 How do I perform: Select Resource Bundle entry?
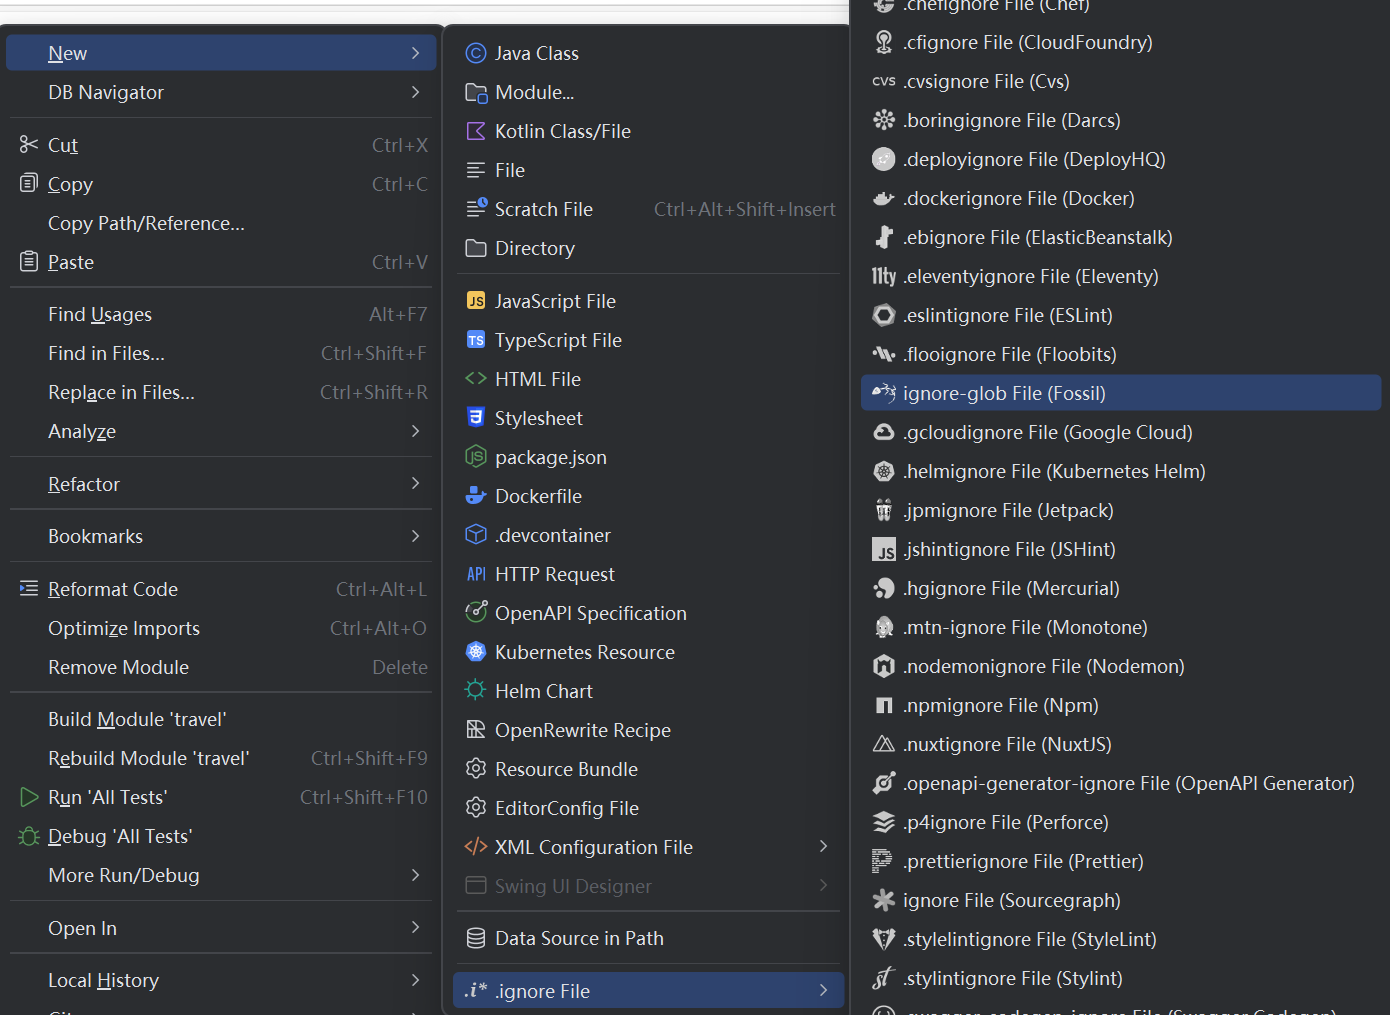(649, 769)
